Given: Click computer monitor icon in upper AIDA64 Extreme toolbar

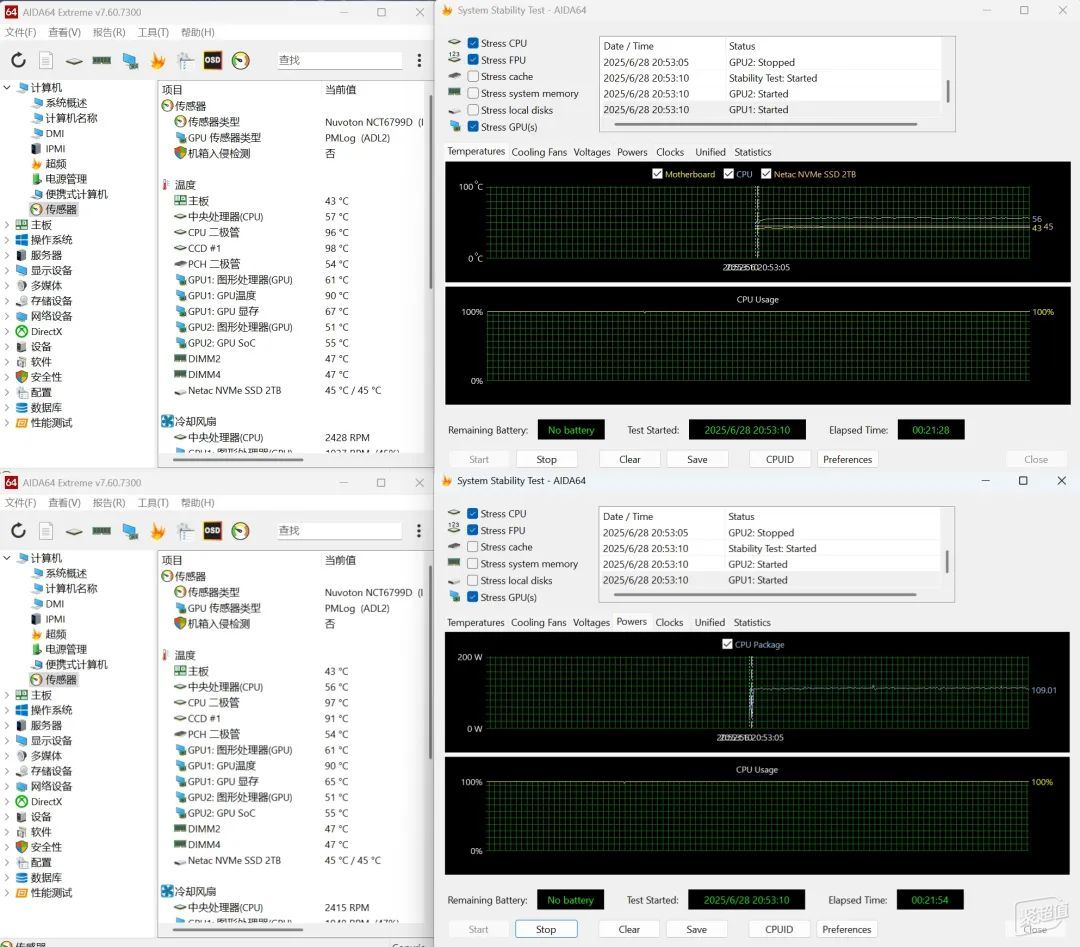Looking at the screenshot, I should pos(130,61).
